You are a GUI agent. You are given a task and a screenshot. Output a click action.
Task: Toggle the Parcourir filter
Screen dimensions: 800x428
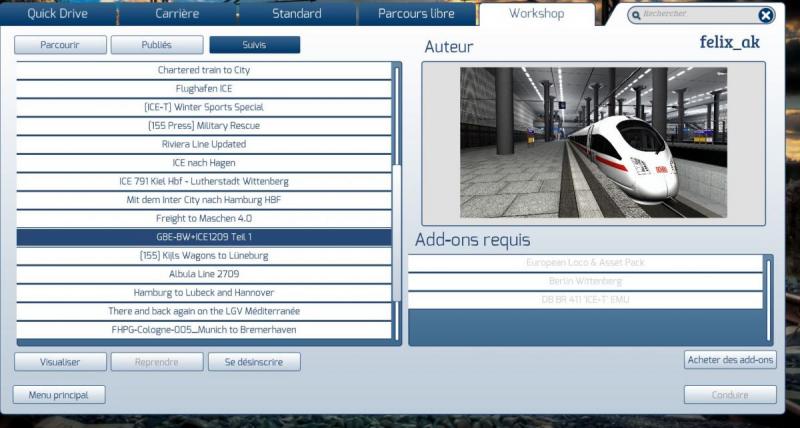click(x=60, y=45)
